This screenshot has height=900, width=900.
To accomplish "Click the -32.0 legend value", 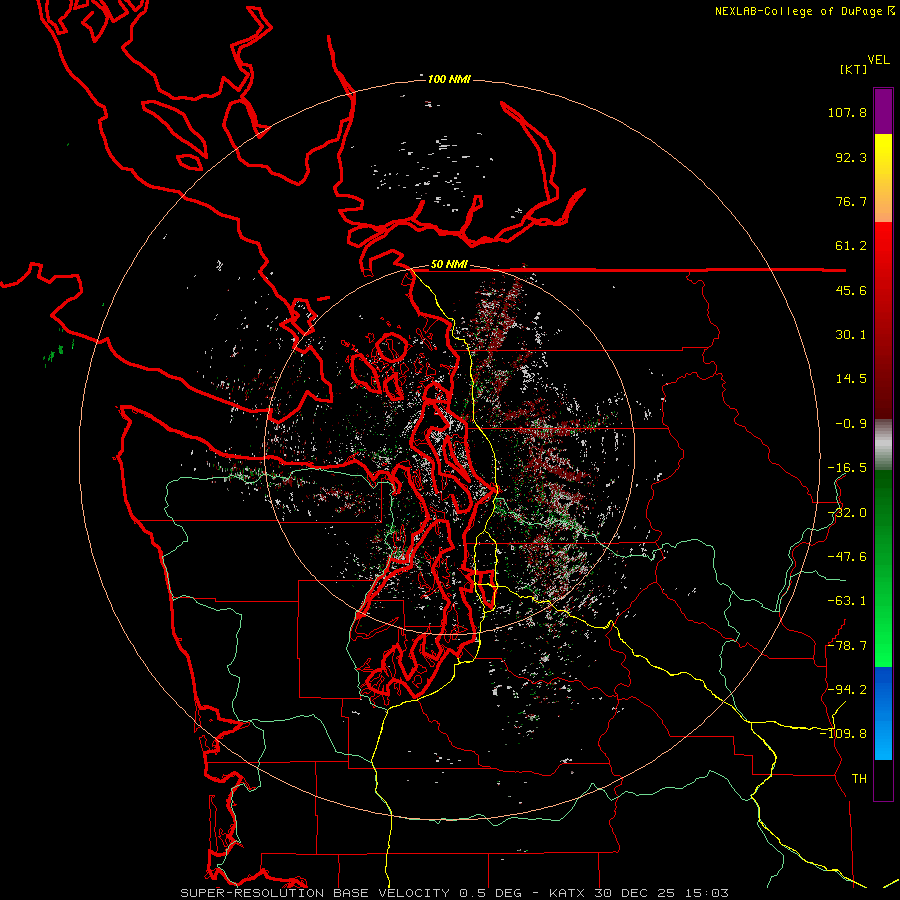I will 847,513.
